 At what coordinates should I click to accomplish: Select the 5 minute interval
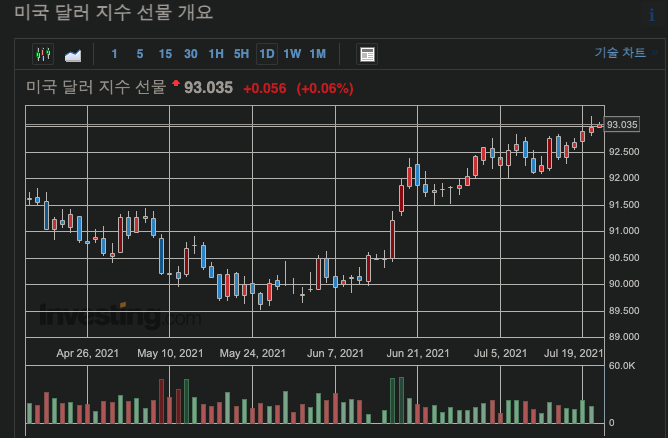pyautogui.click(x=140, y=54)
